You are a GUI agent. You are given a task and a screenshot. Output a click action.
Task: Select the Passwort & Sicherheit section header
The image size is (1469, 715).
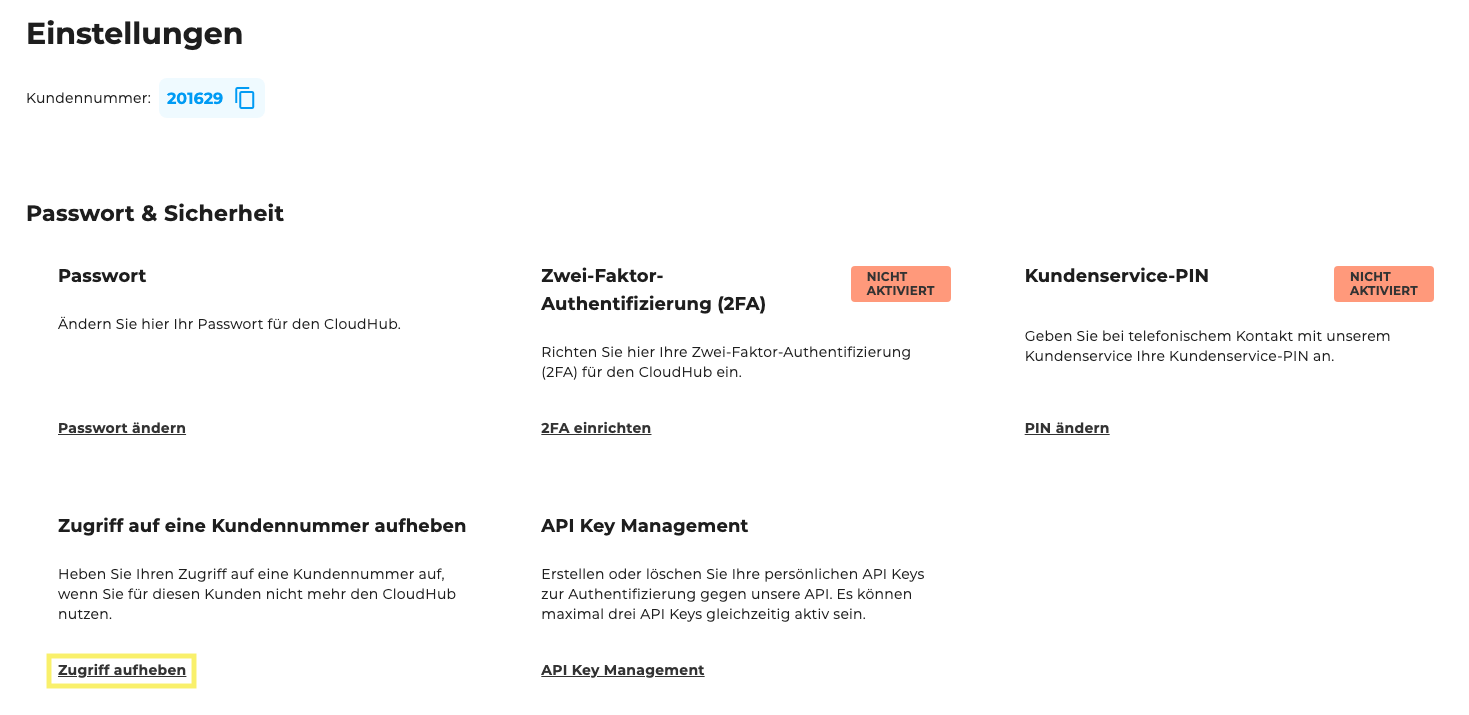[155, 213]
